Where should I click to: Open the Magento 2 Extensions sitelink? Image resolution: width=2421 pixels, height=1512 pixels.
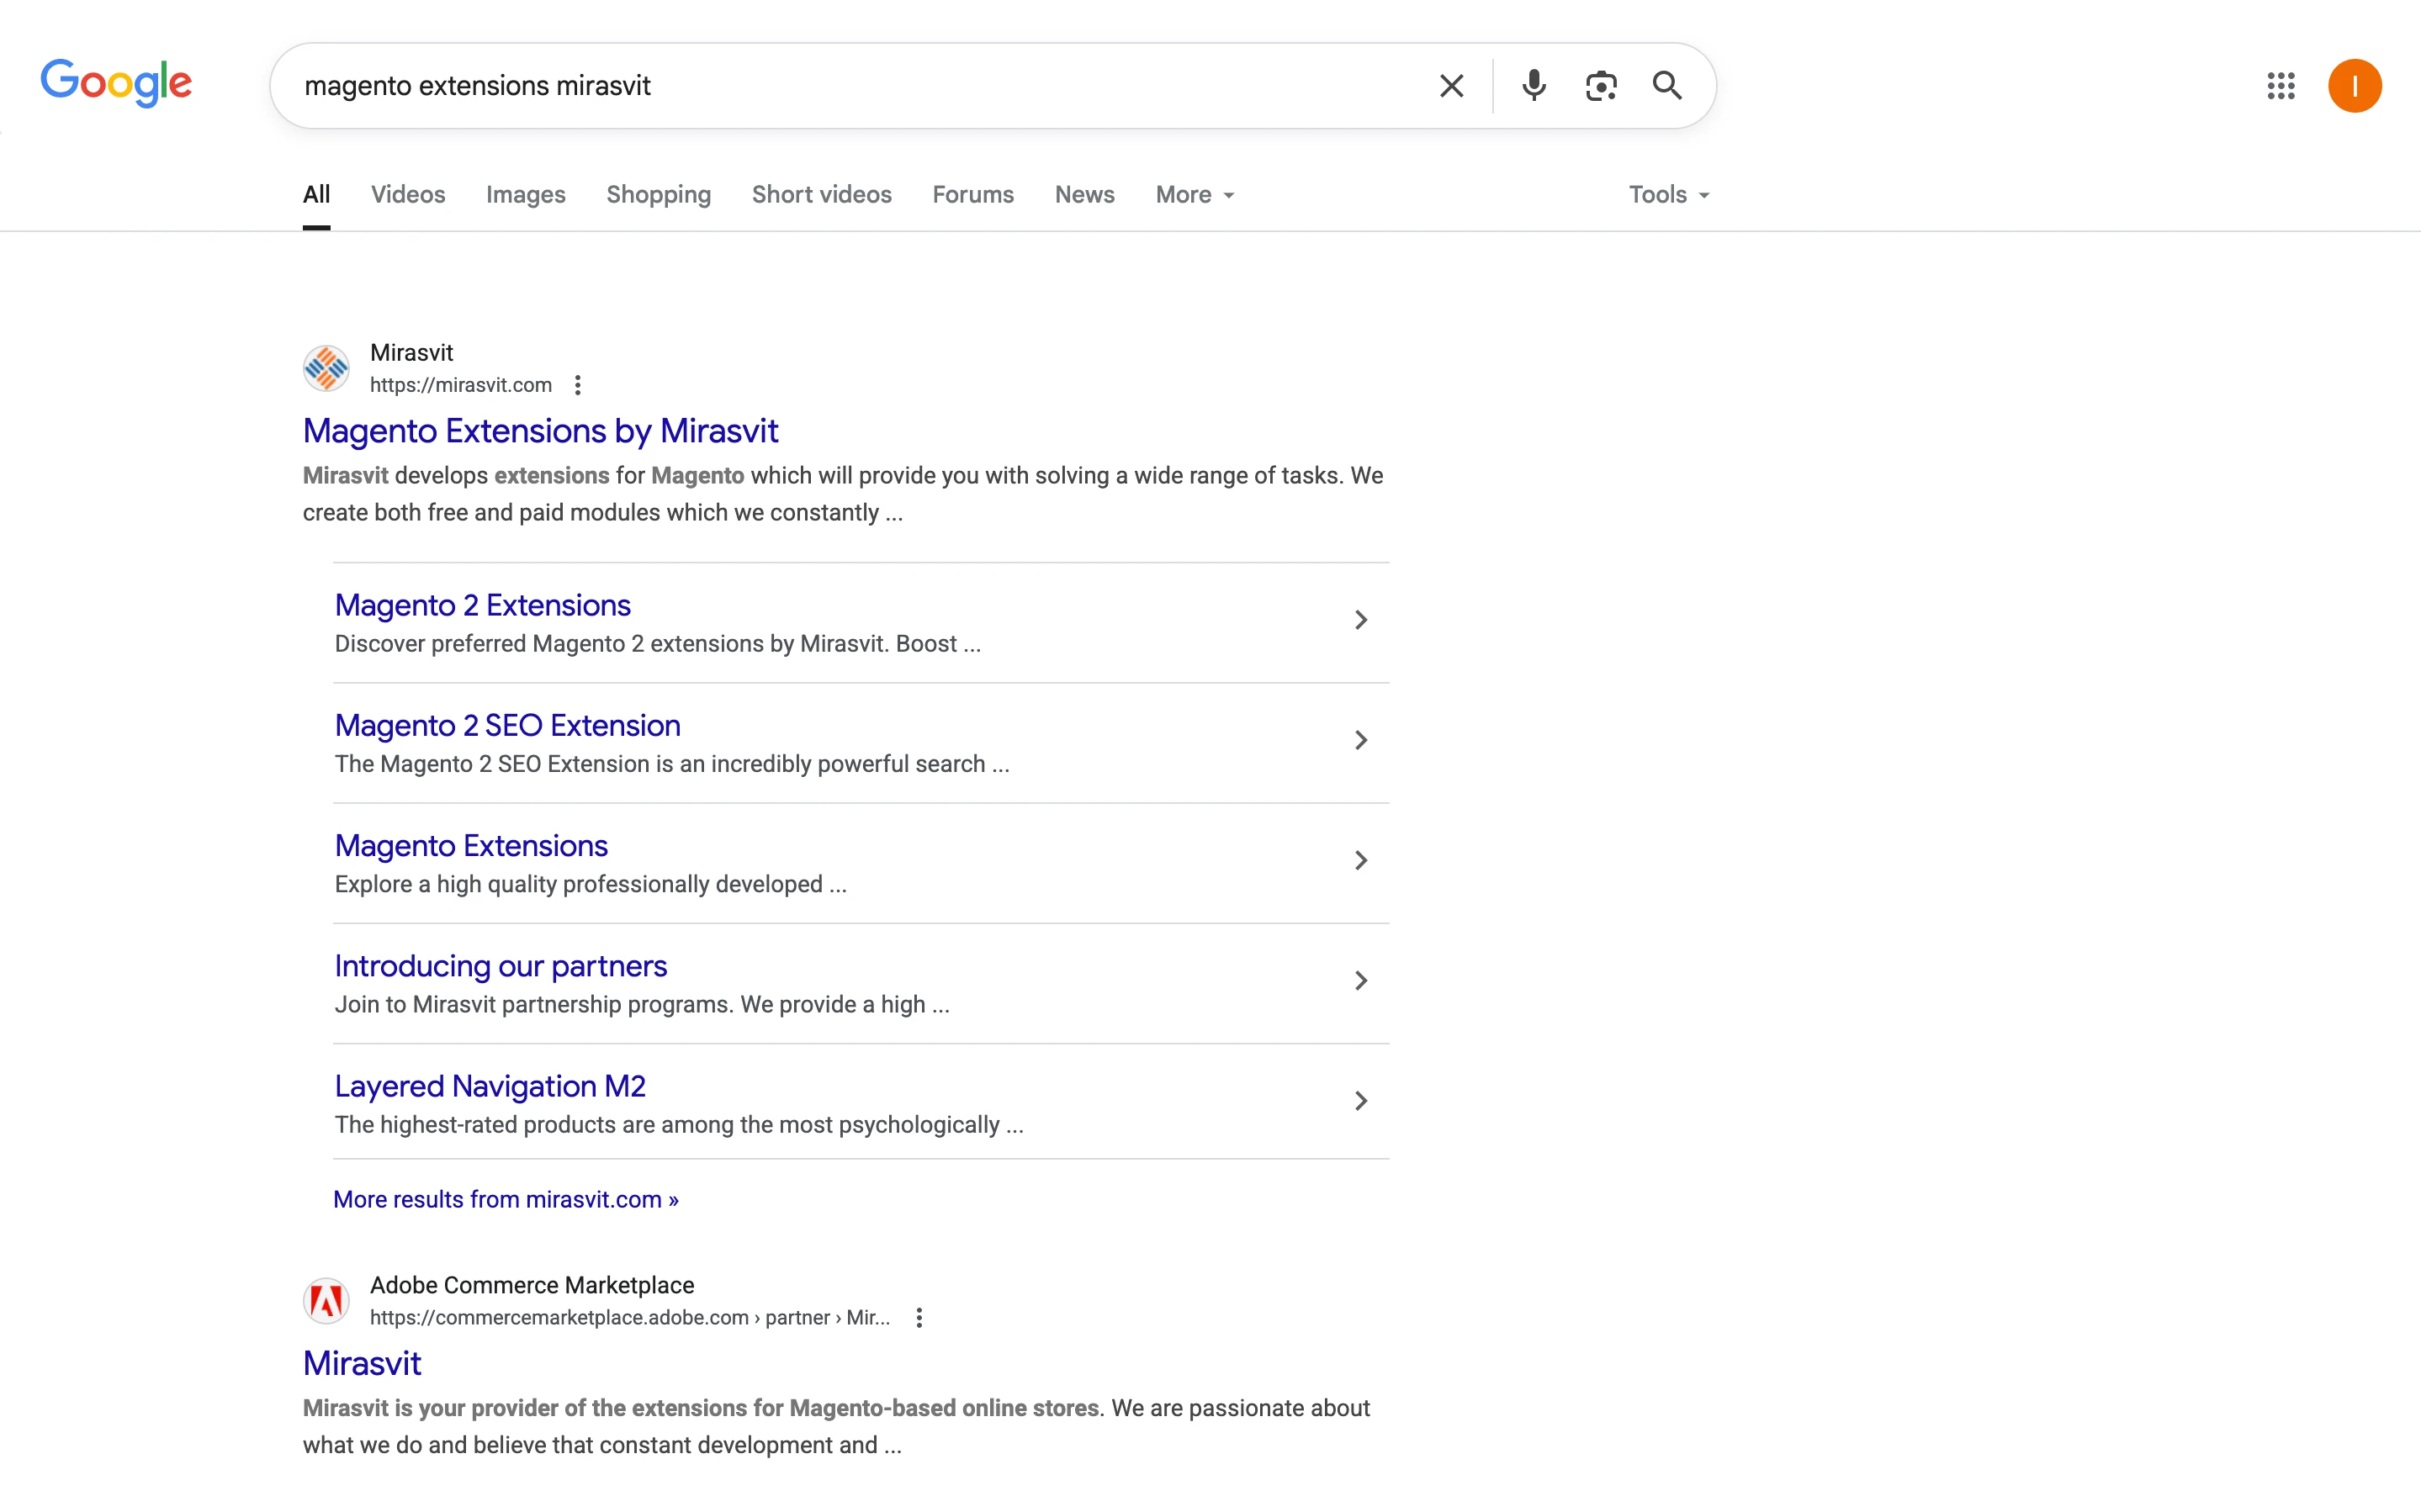tap(482, 605)
